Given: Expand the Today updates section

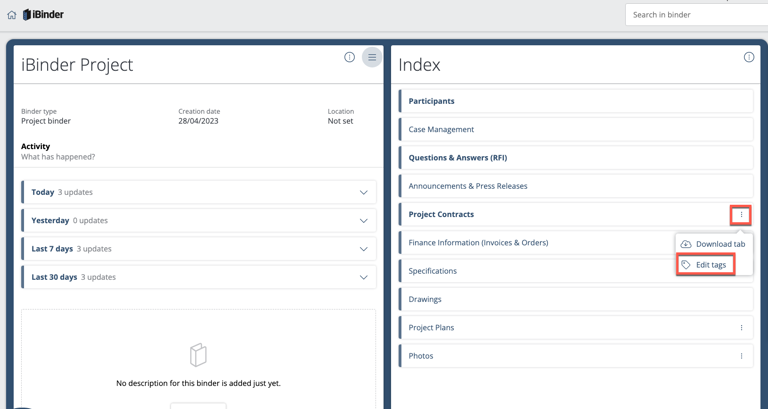Looking at the screenshot, I should [x=364, y=193].
